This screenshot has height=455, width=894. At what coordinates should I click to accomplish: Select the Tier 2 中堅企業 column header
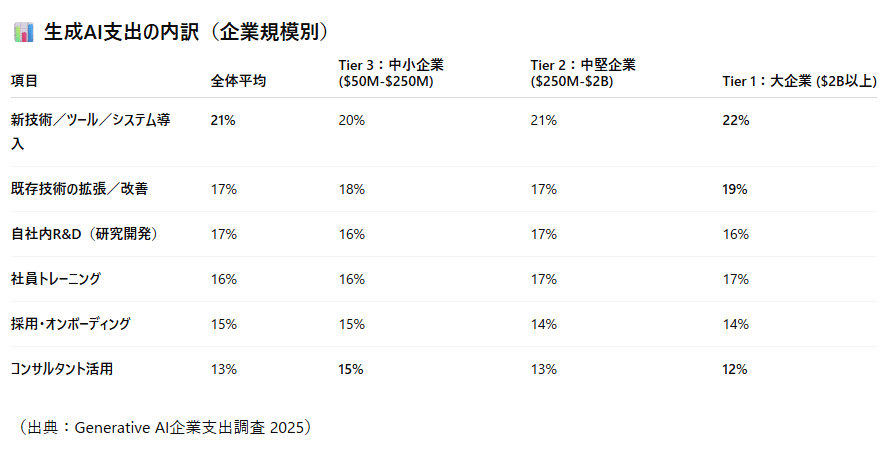582,73
